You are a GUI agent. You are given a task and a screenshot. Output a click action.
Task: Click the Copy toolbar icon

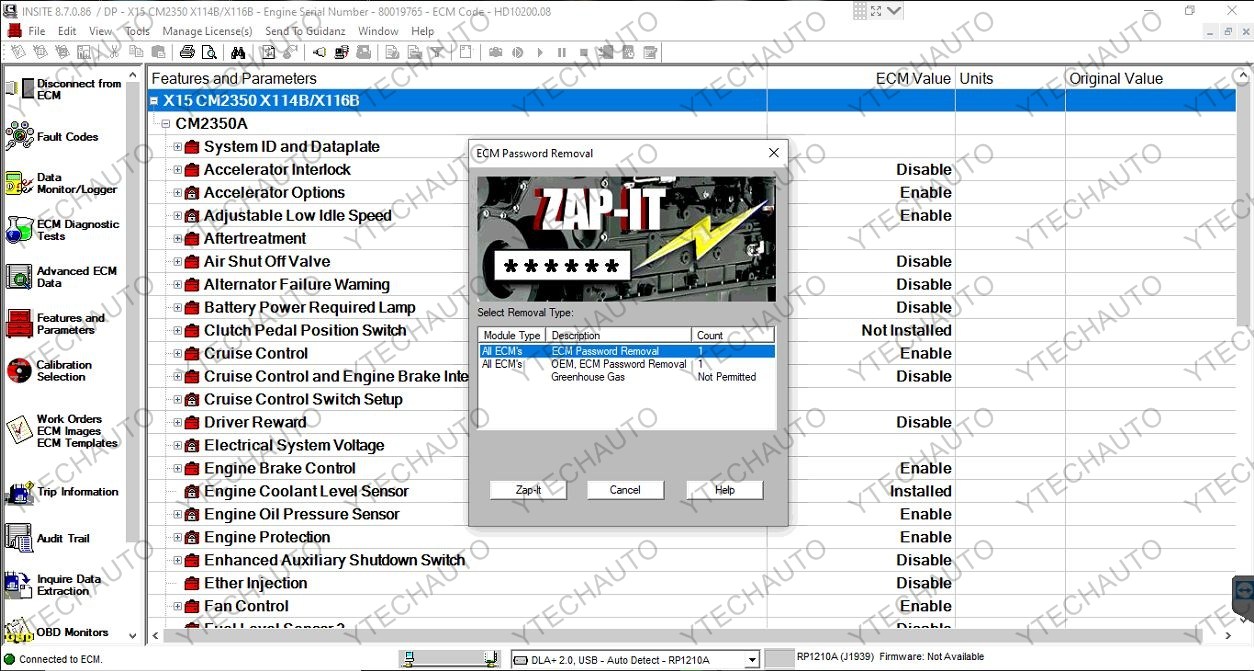point(135,53)
